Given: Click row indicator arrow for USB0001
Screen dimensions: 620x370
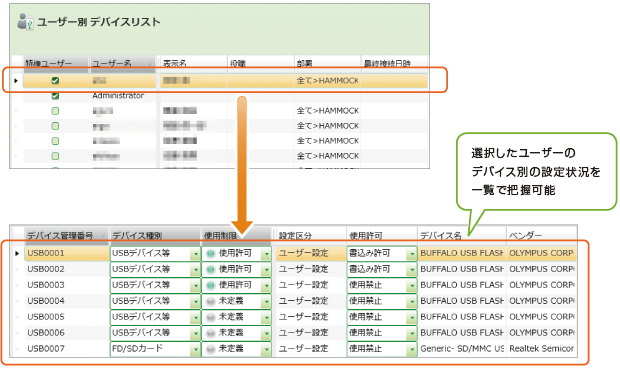Looking at the screenshot, I should (17, 253).
